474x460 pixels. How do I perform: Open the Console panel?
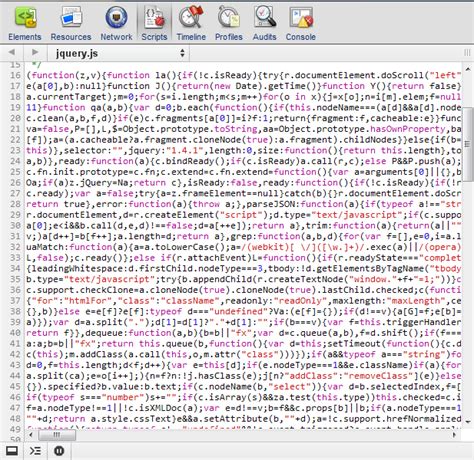[301, 23]
